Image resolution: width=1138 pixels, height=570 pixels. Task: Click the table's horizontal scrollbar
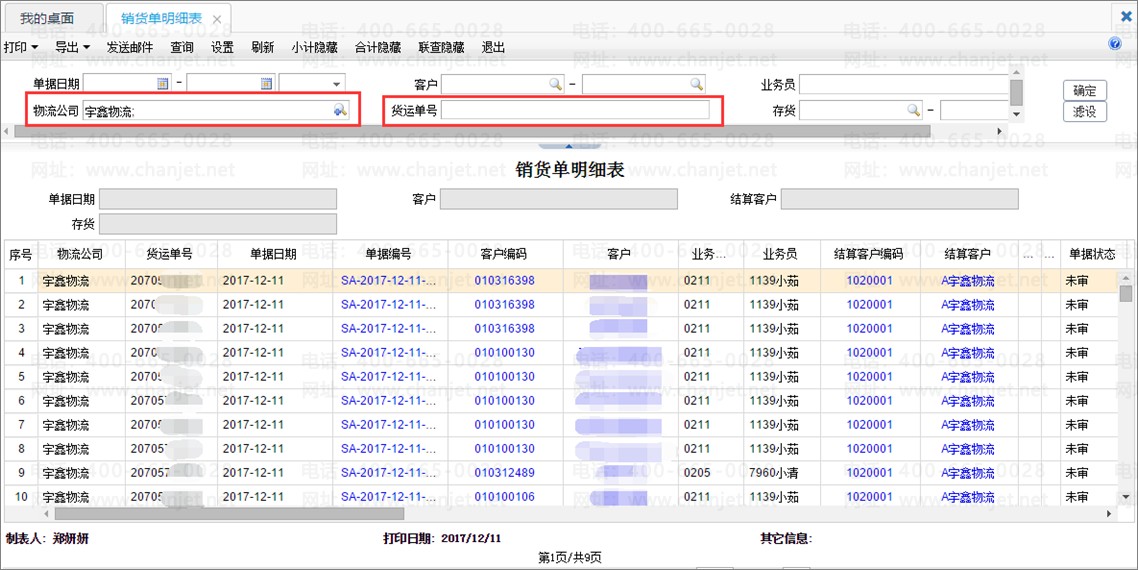tap(400, 514)
